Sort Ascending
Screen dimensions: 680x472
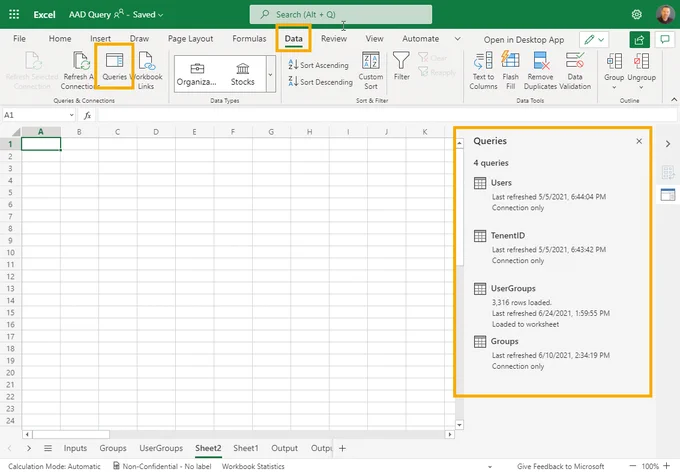(x=318, y=65)
